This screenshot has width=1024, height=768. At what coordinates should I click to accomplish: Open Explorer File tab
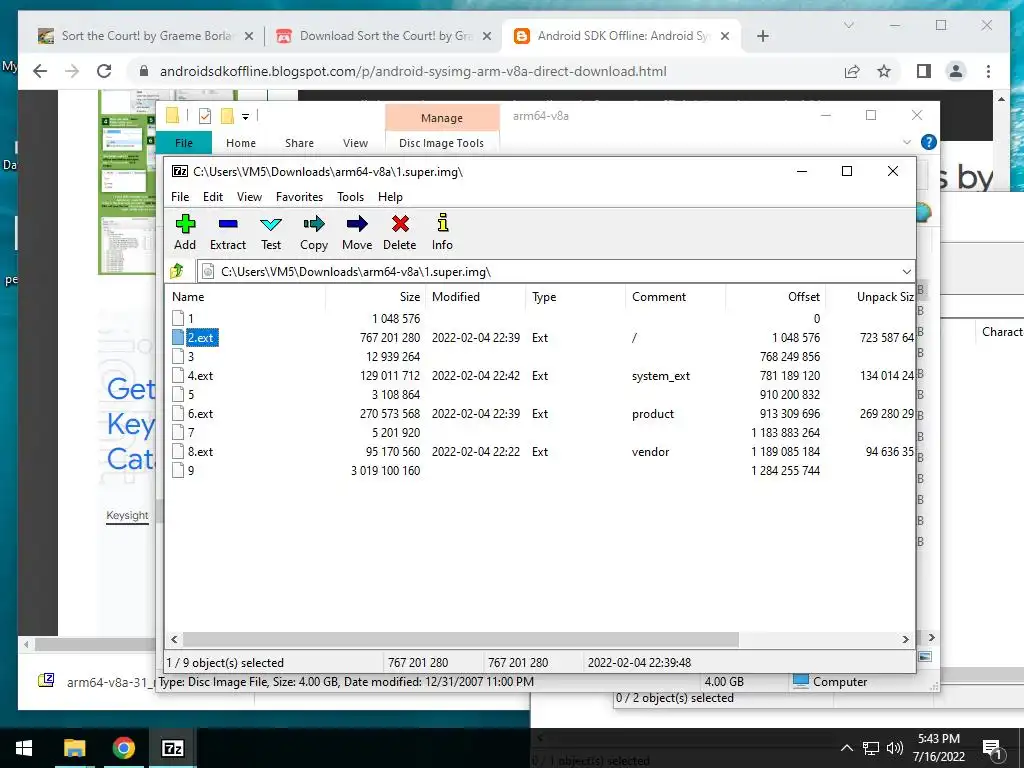[x=184, y=143]
